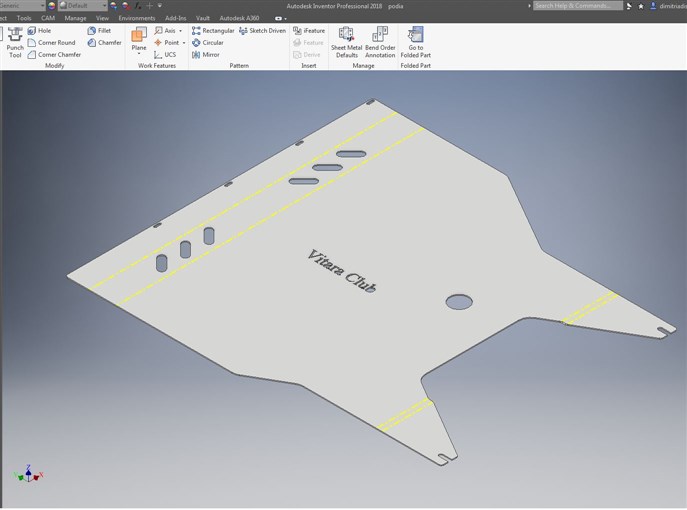Use the Mirror pattern tool

point(206,55)
